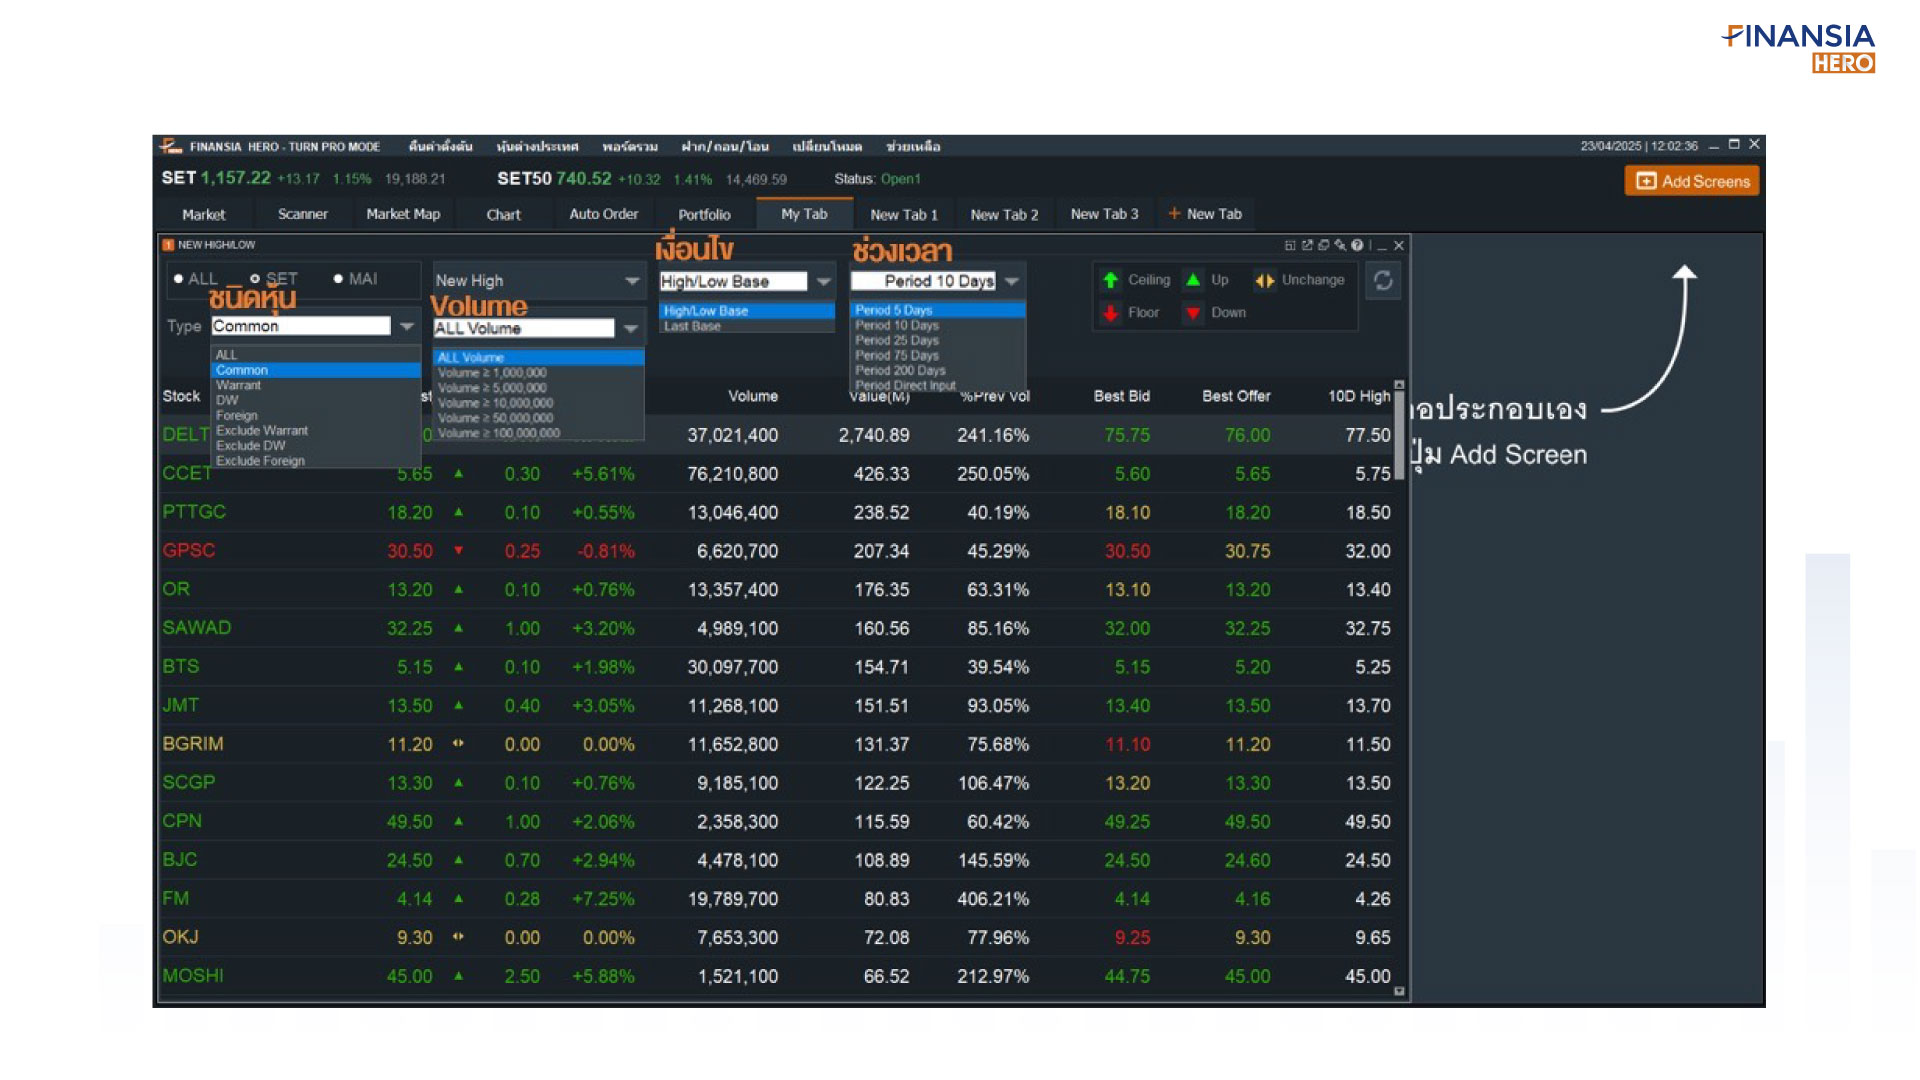
Task: Toggle the red Down triangle filter
Action: 1193,313
